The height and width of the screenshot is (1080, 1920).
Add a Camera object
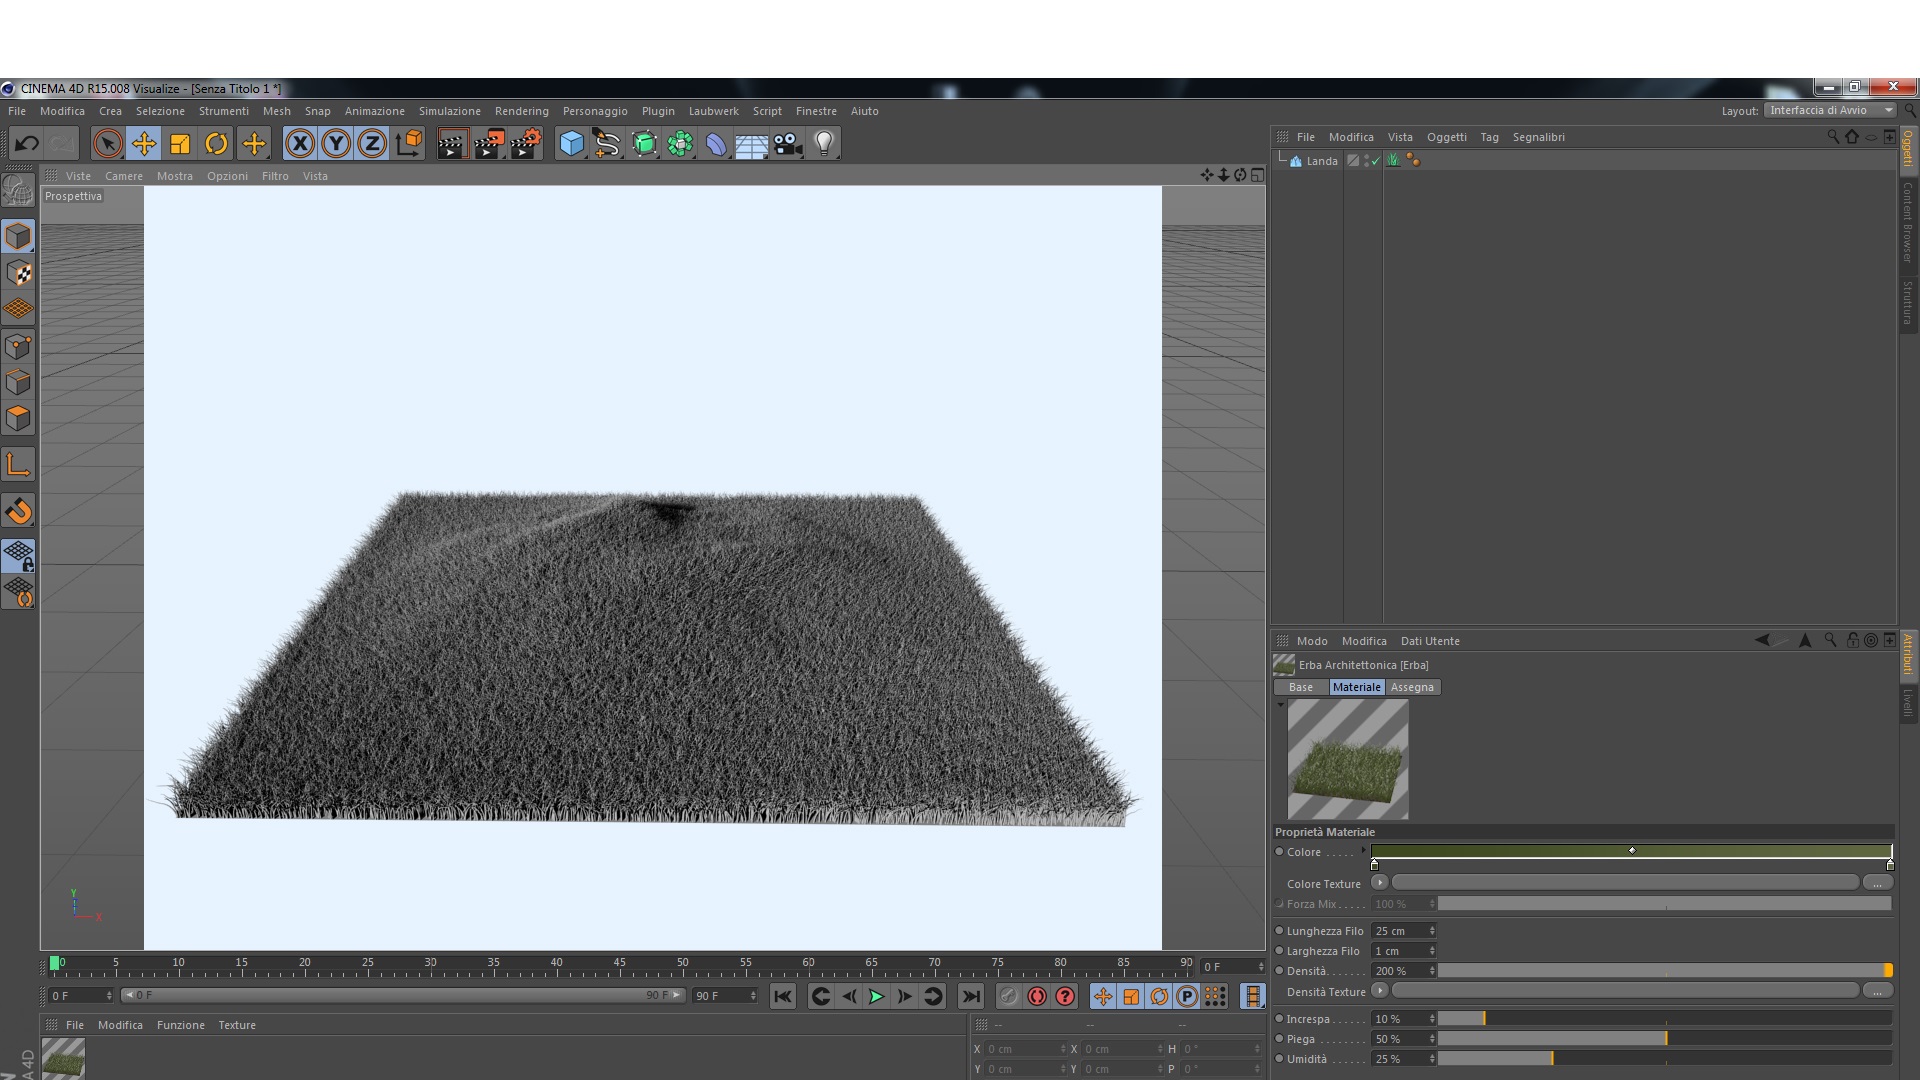tap(788, 144)
